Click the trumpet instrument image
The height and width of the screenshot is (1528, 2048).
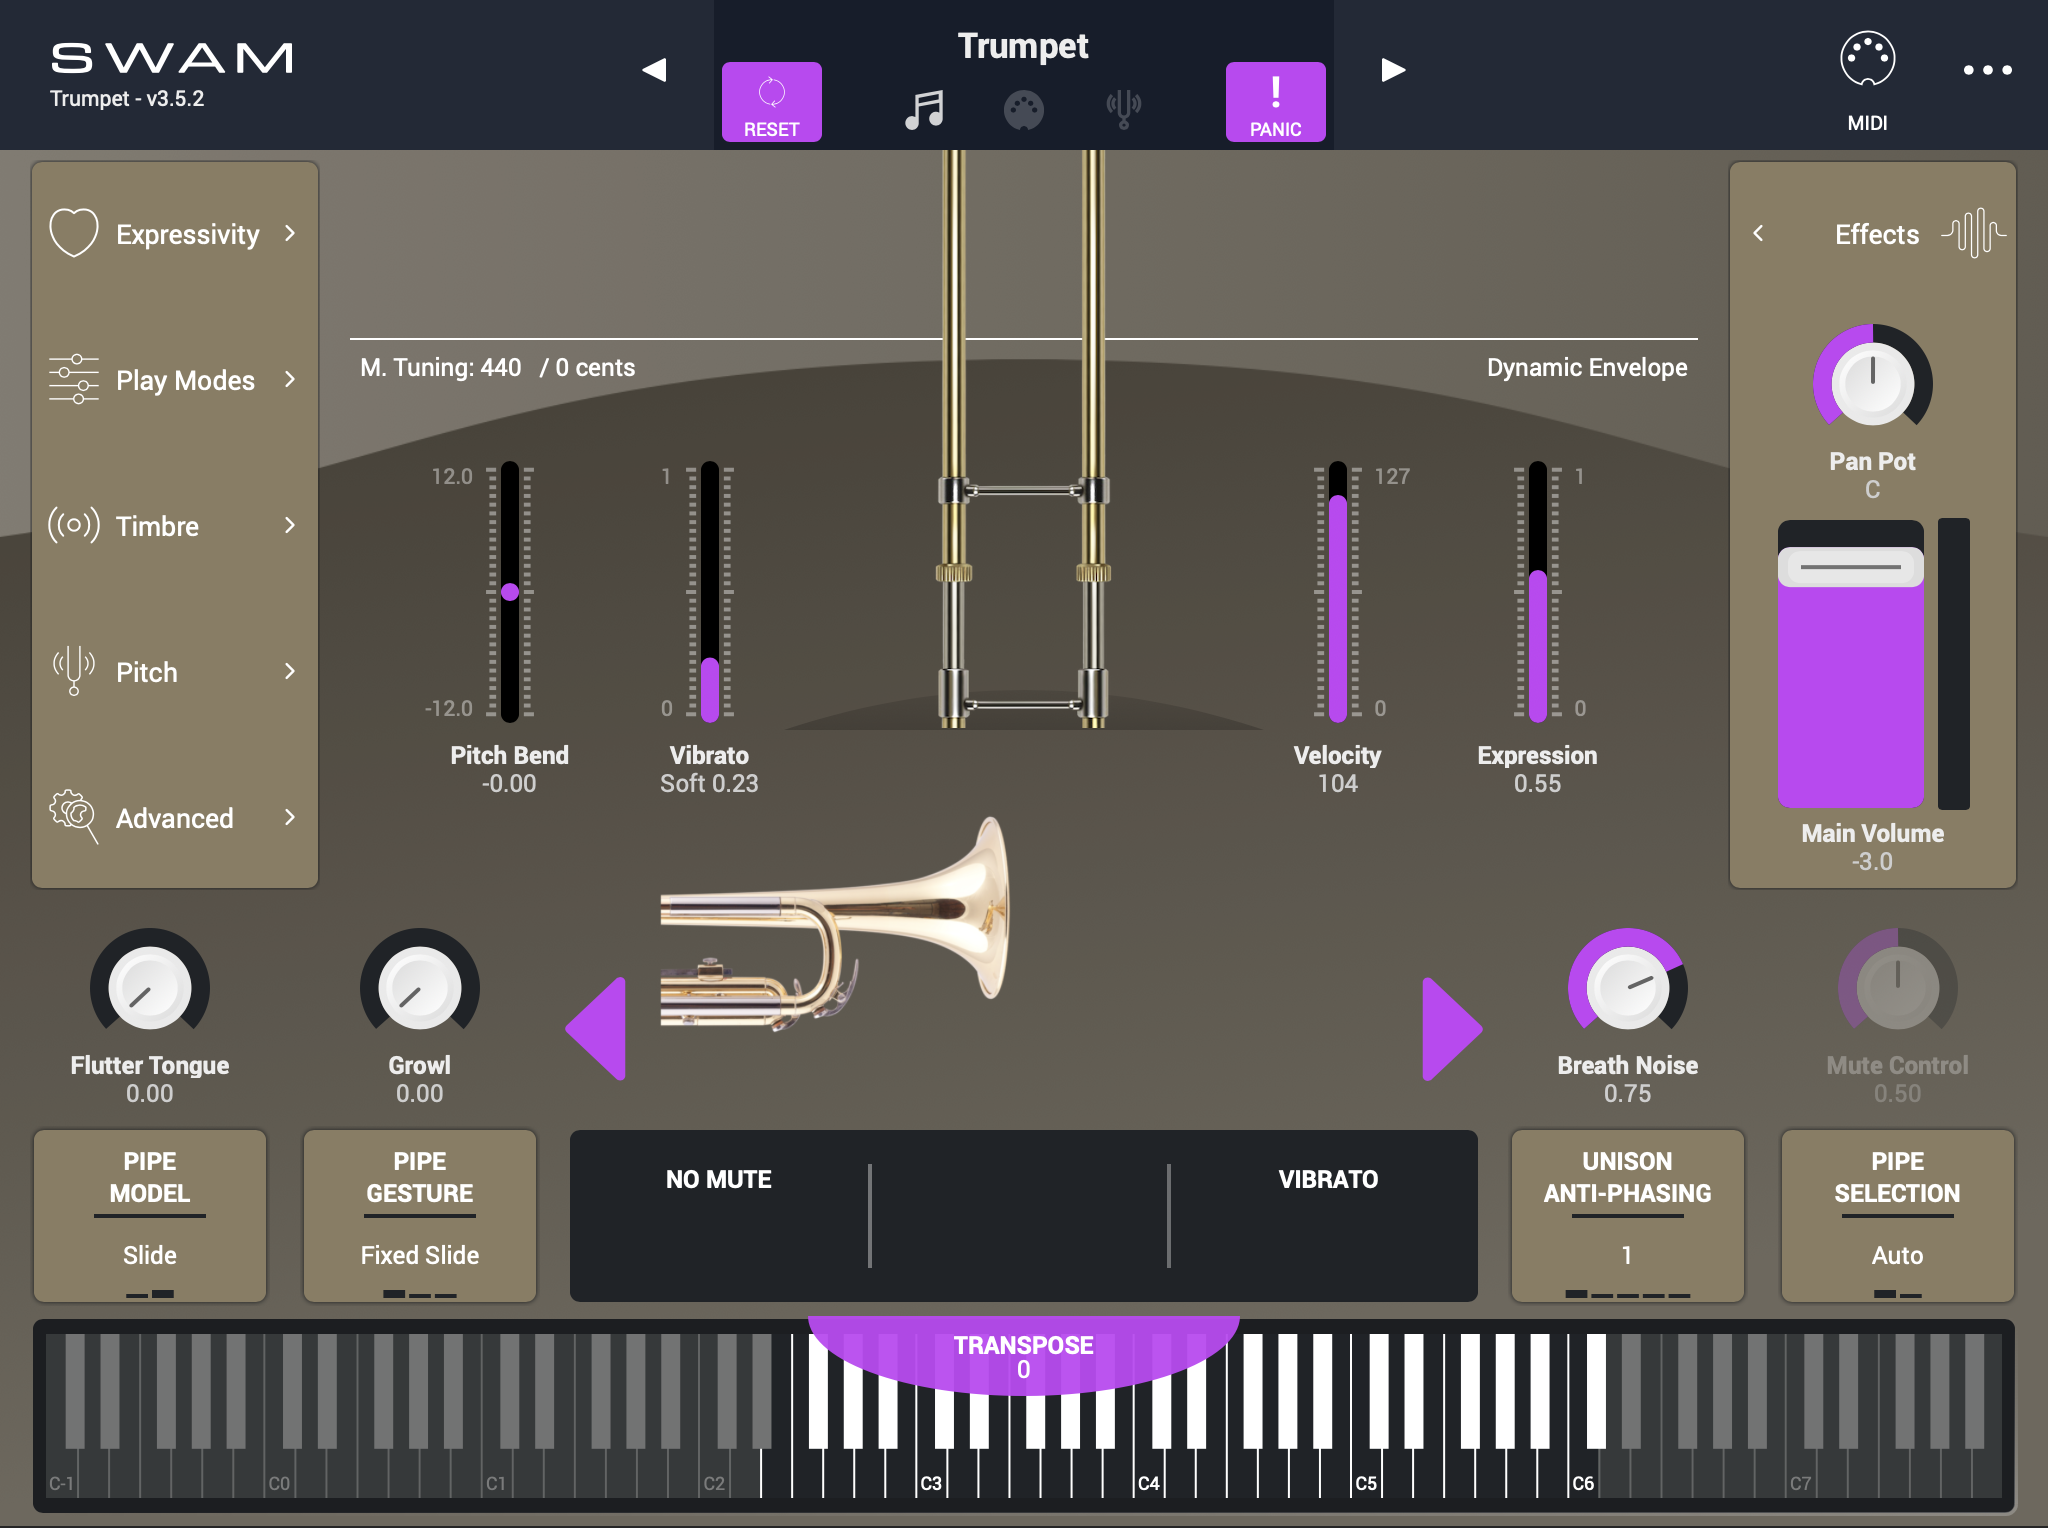834,924
